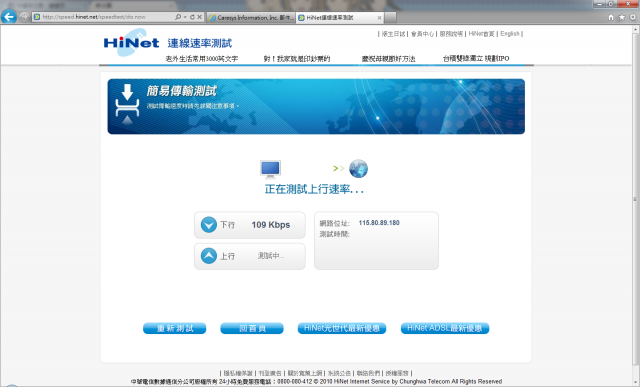Viewport: 640px width, 387px height.
Task: Click the globe icon above test status
Action: (x=358, y=169)
